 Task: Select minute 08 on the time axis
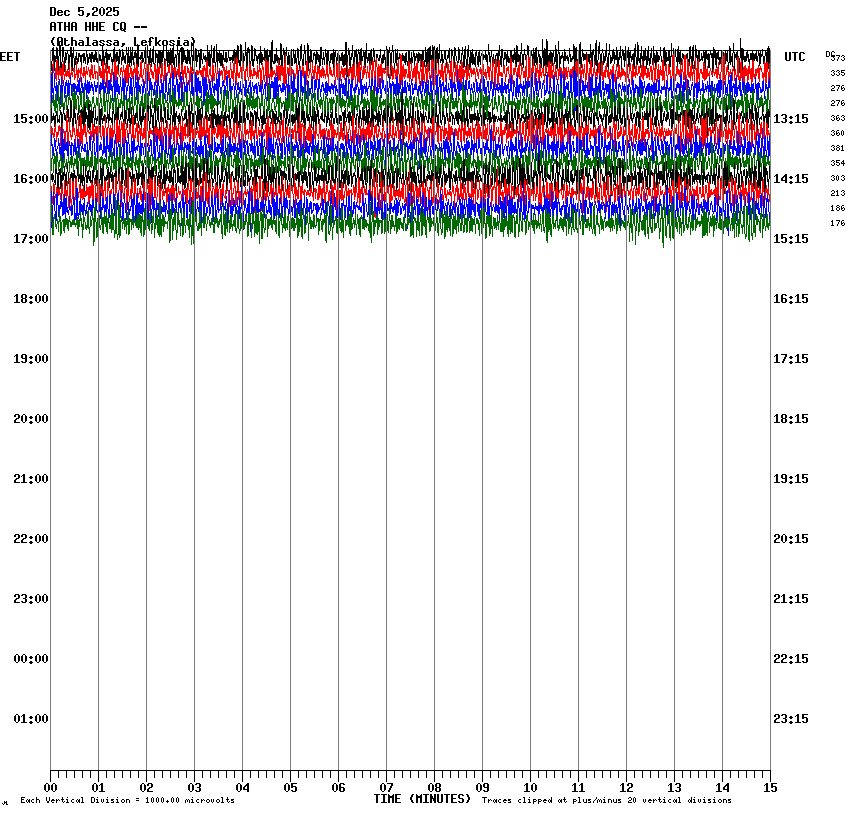(434, 788)
